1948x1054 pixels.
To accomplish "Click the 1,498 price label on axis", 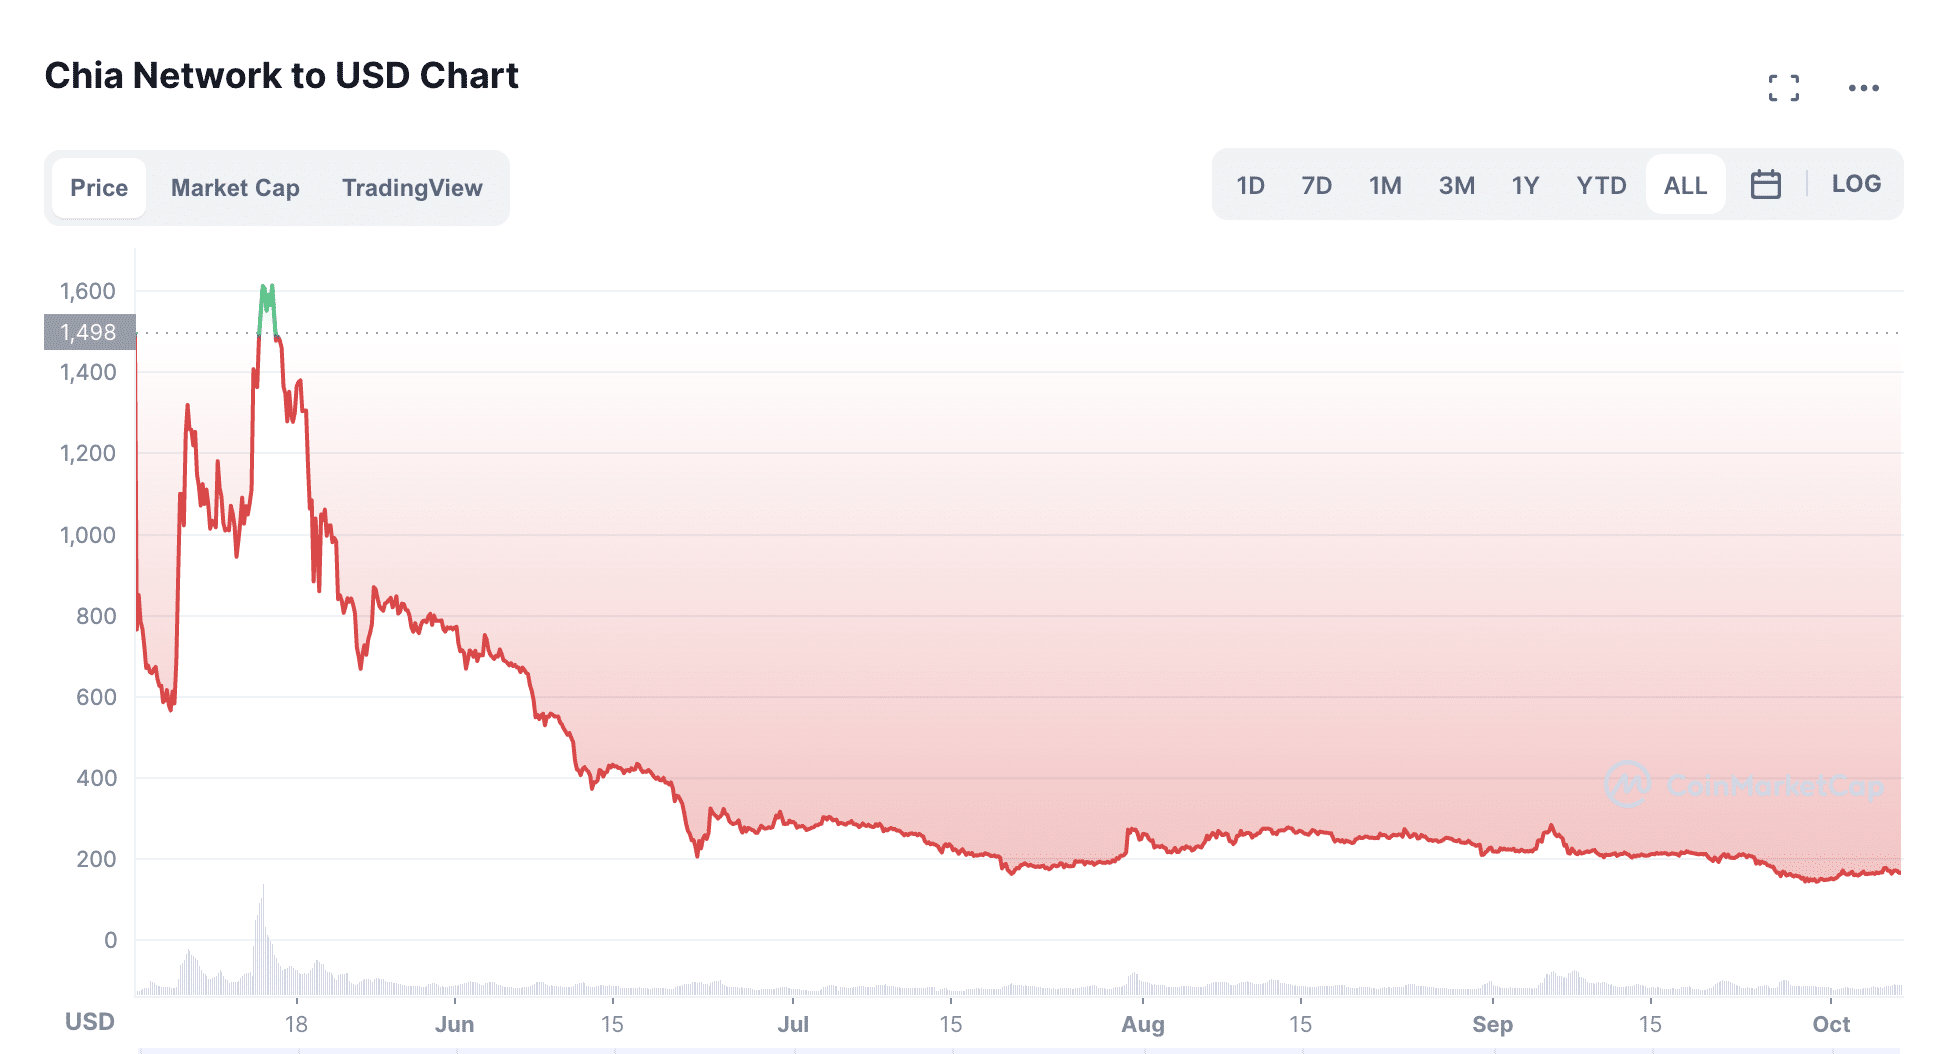I will click(x=89, y=332).
